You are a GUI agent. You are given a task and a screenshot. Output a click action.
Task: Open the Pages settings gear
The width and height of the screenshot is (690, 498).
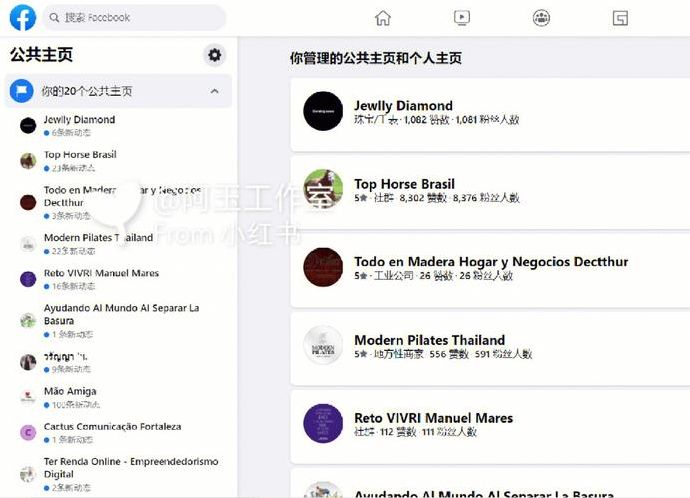(x=214, y=55)
